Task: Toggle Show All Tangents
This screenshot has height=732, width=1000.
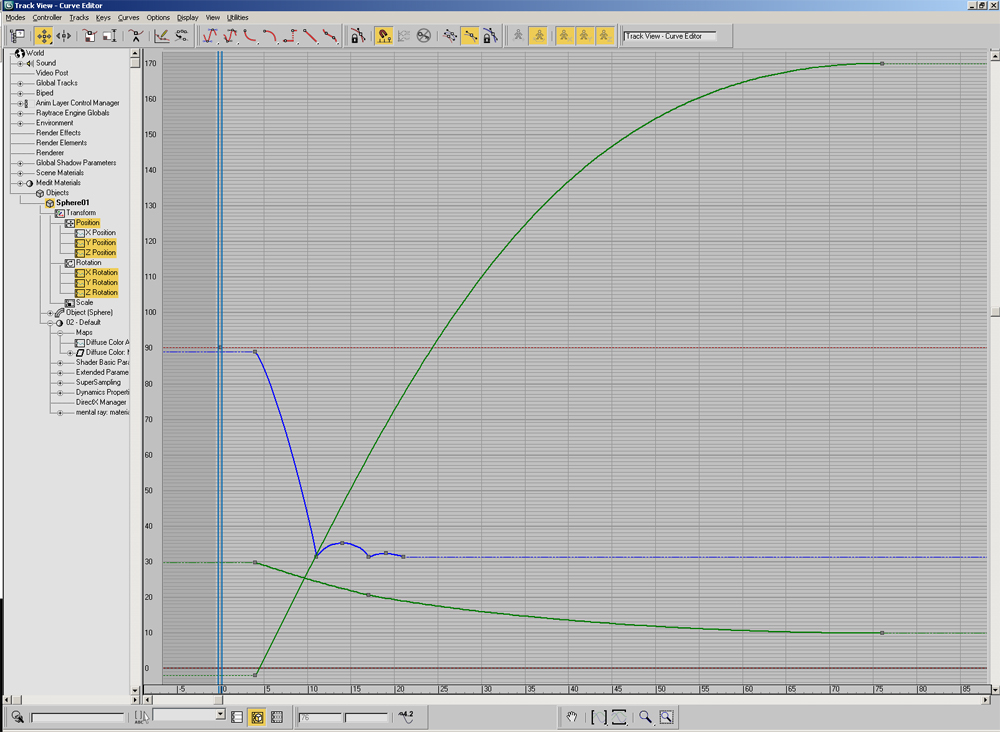Action: click(x=450, y=36)
